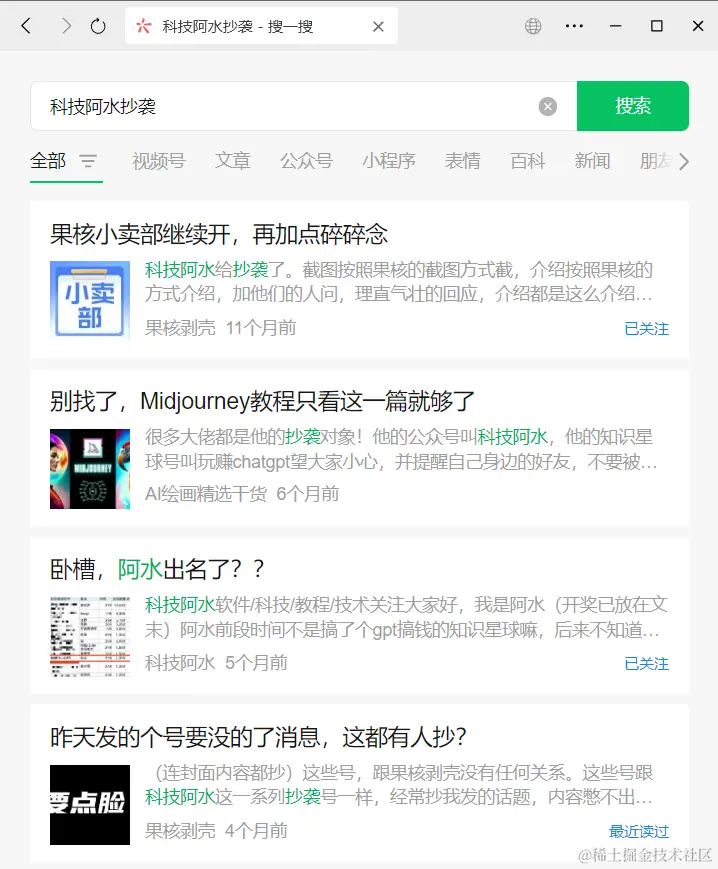The image size is (718, 869).
Task: Show more tabs with the right chevron
Action: click(685, 161)
